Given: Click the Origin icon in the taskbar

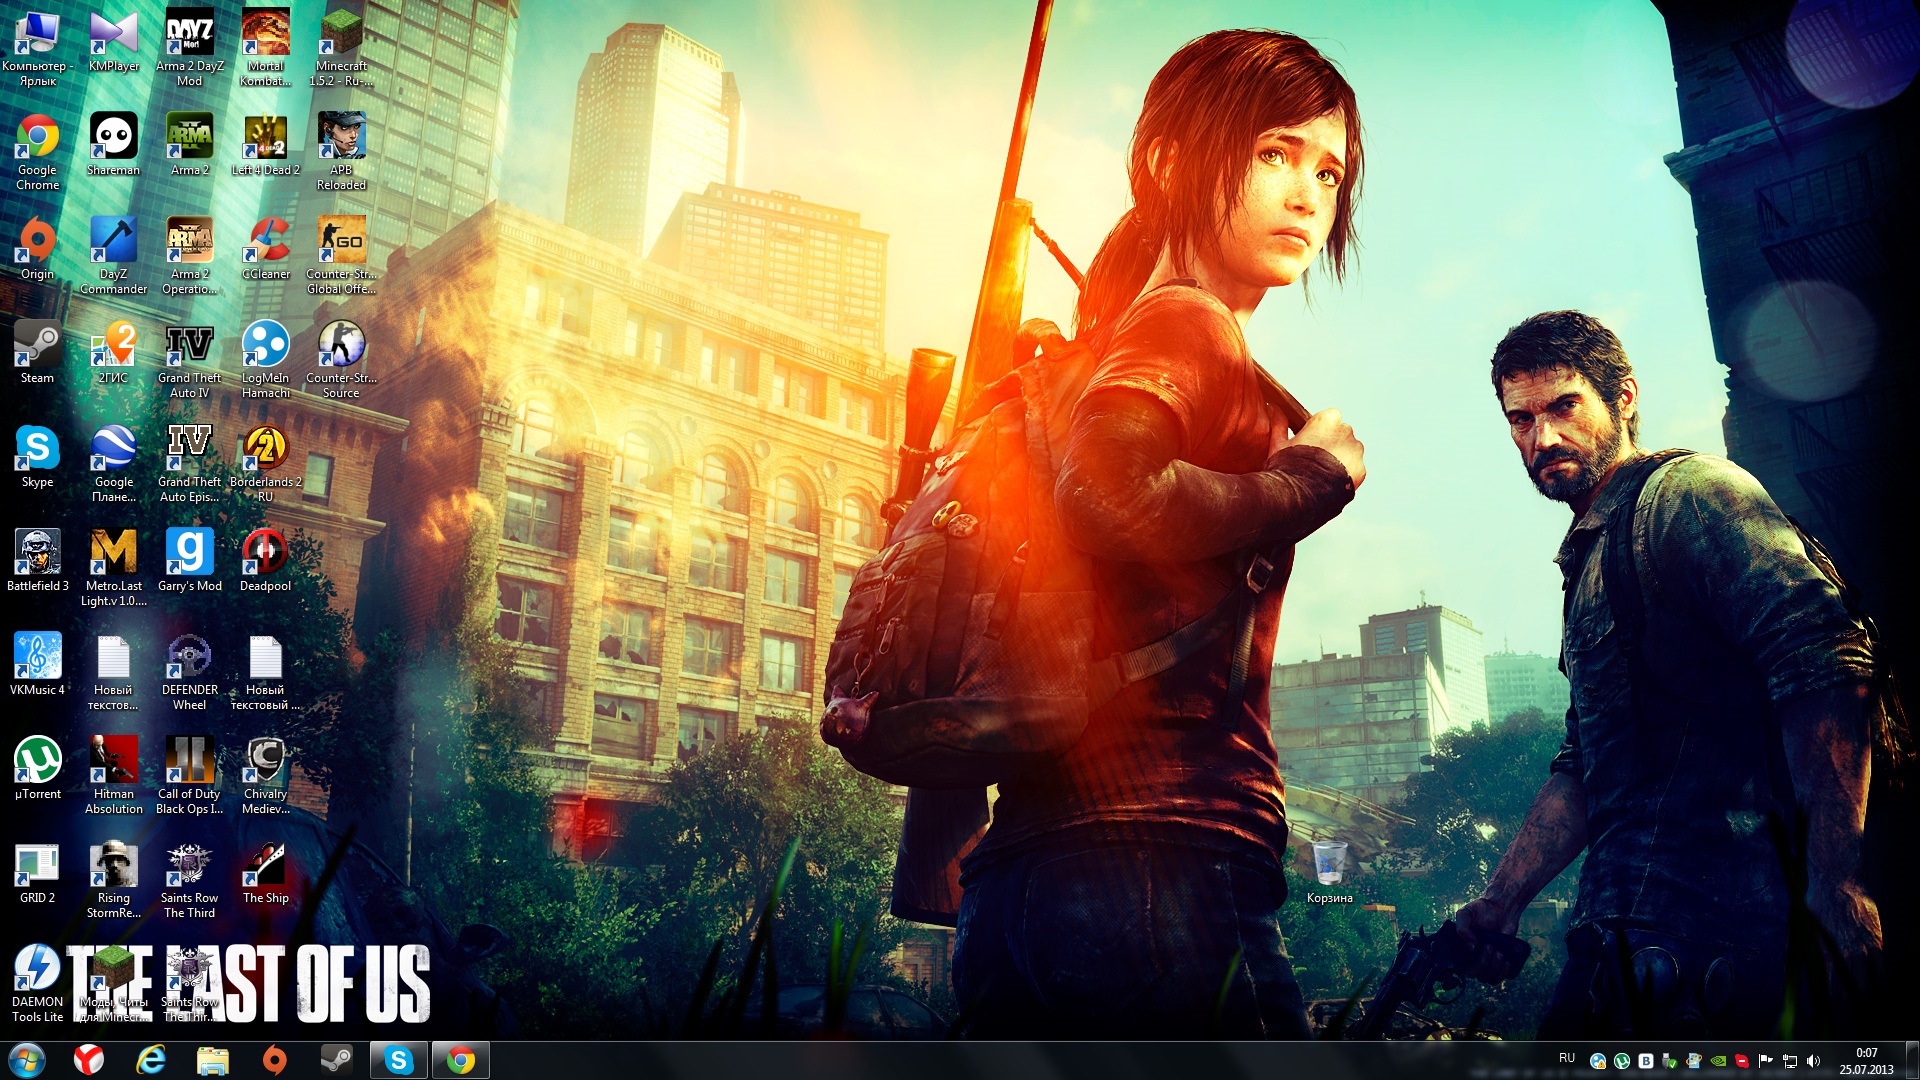Looking at the screenshot, I should point(275,1060).
